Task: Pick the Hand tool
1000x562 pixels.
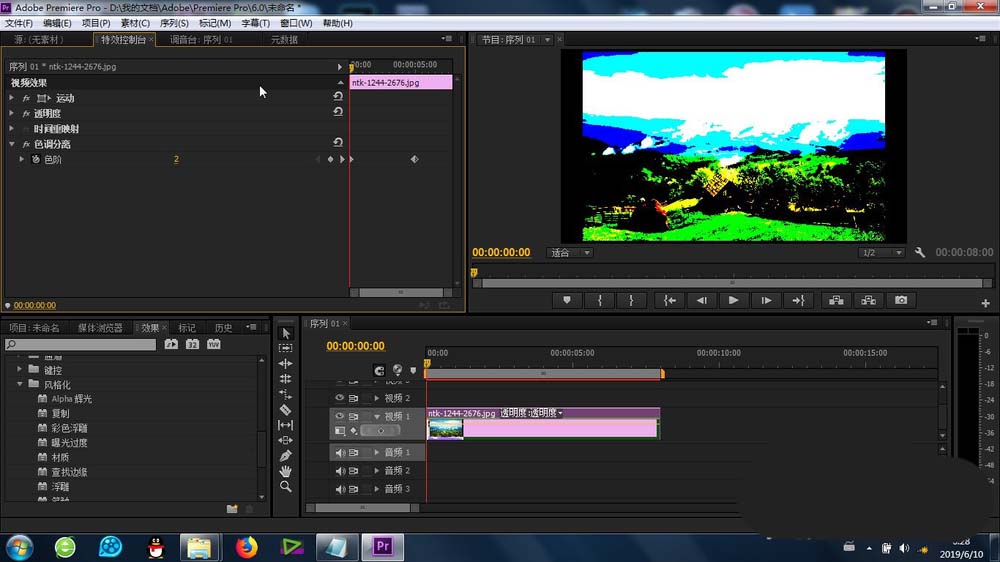Action: [x=285, y=471]
